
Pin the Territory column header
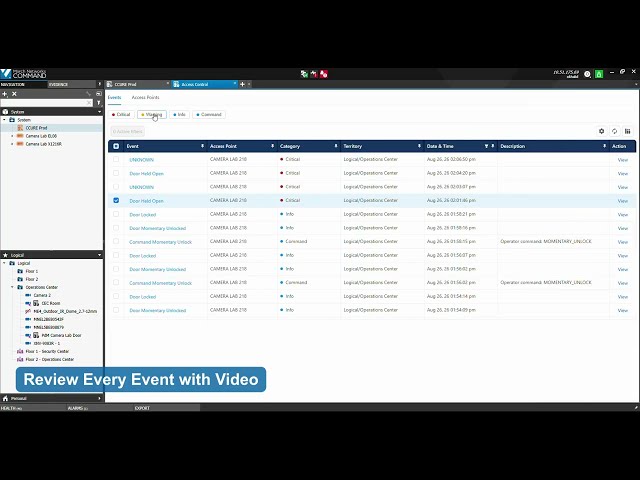pyautogui.click(x=419, y=146)
